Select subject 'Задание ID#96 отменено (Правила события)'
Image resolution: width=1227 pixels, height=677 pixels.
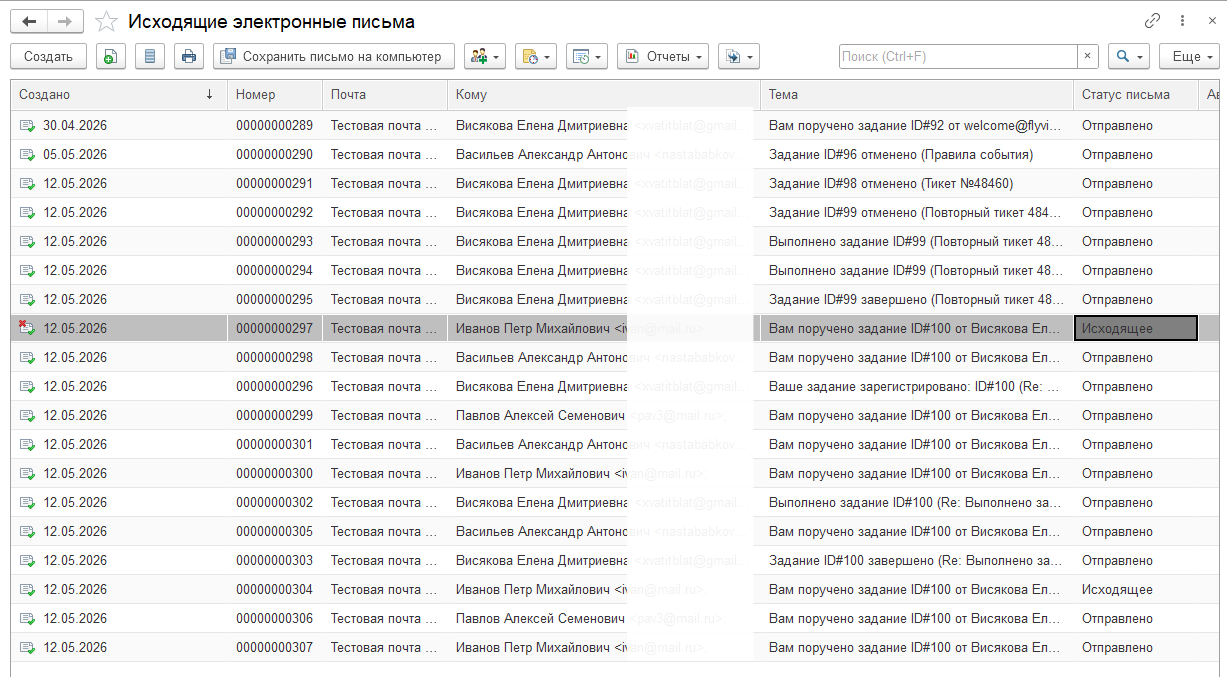point(901,154)
